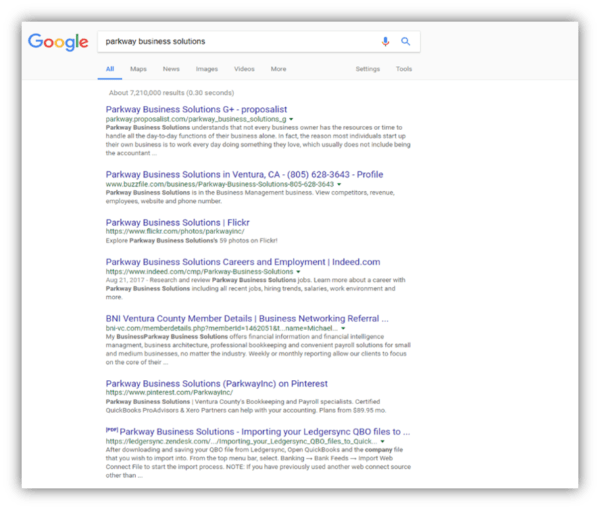The width and height of the screenshot is (600, 510).
Task: Click the ledgersync.zendesk.com URL text
Action: (241, 442)
